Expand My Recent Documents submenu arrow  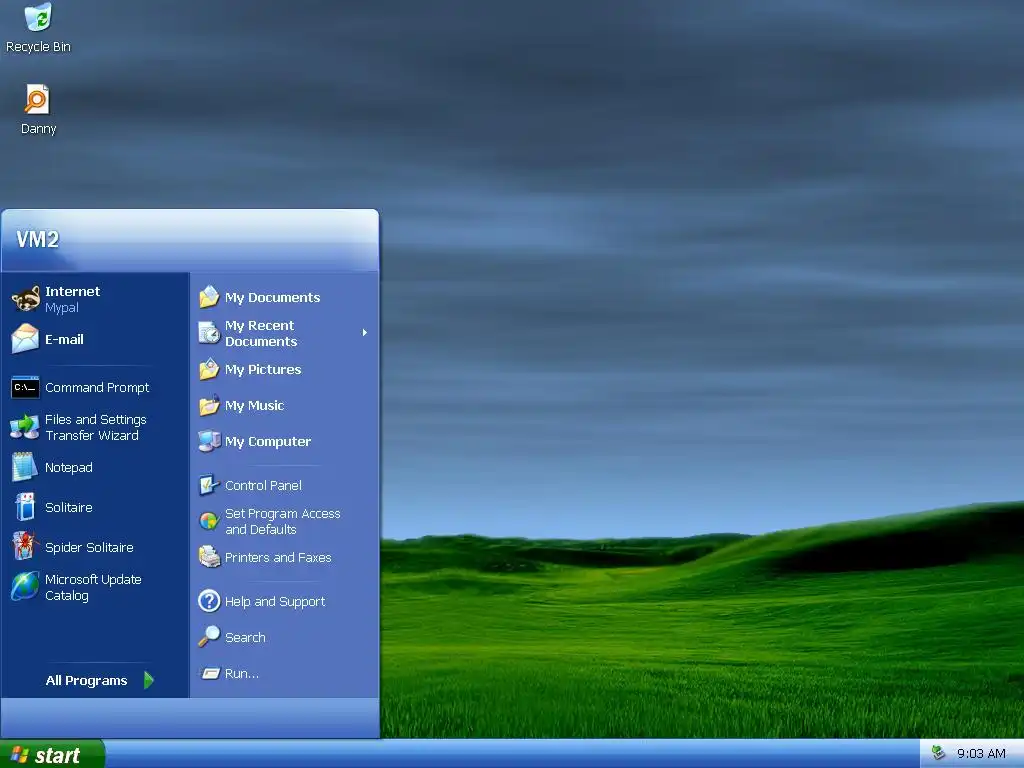tap(364, 333)
